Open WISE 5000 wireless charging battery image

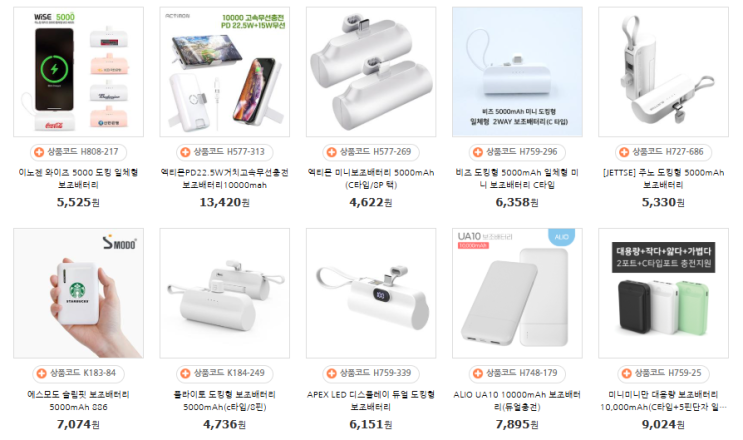(78, 72)
